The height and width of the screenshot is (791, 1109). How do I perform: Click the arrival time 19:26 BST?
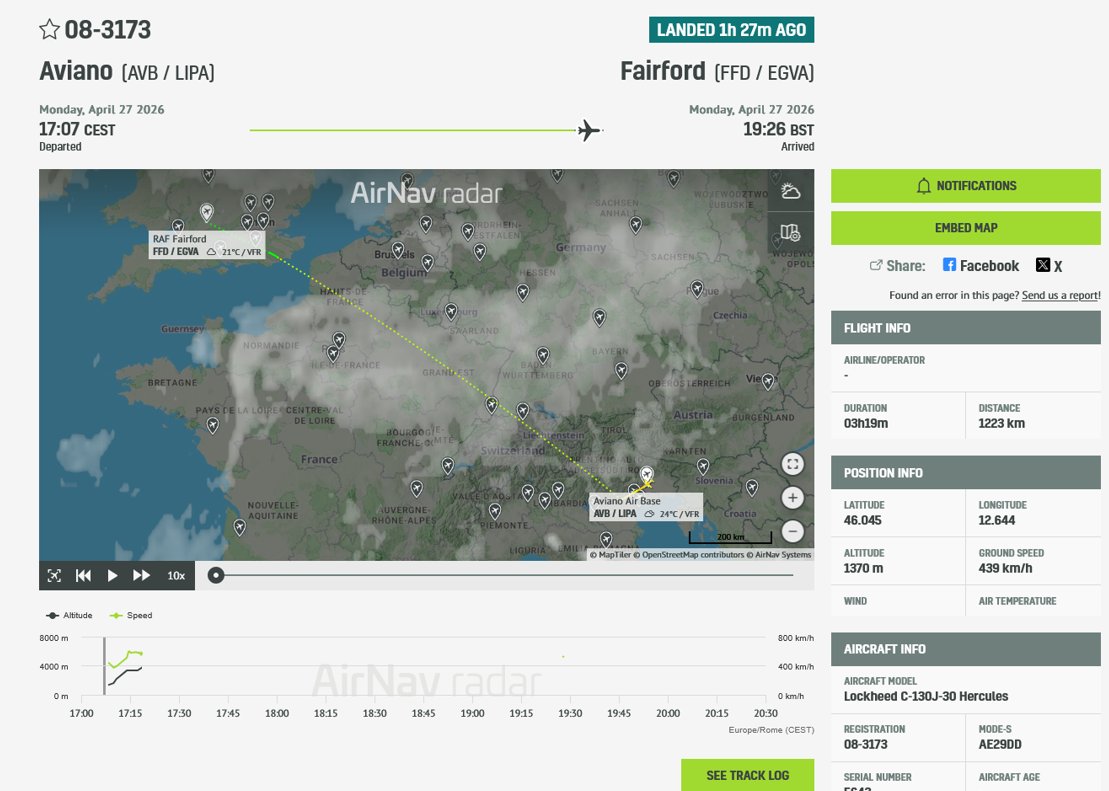click(778, 129)
